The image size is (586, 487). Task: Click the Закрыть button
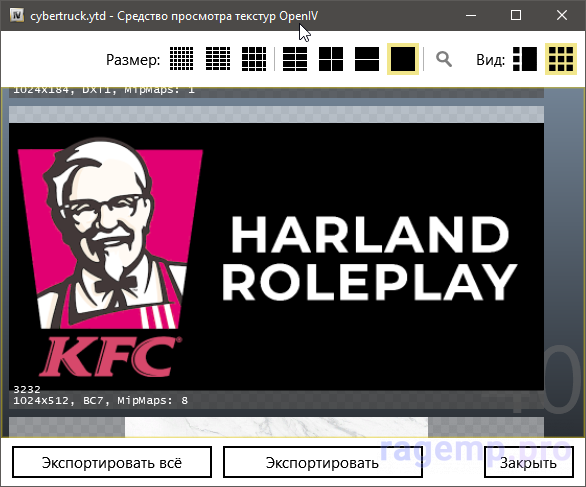528,462
